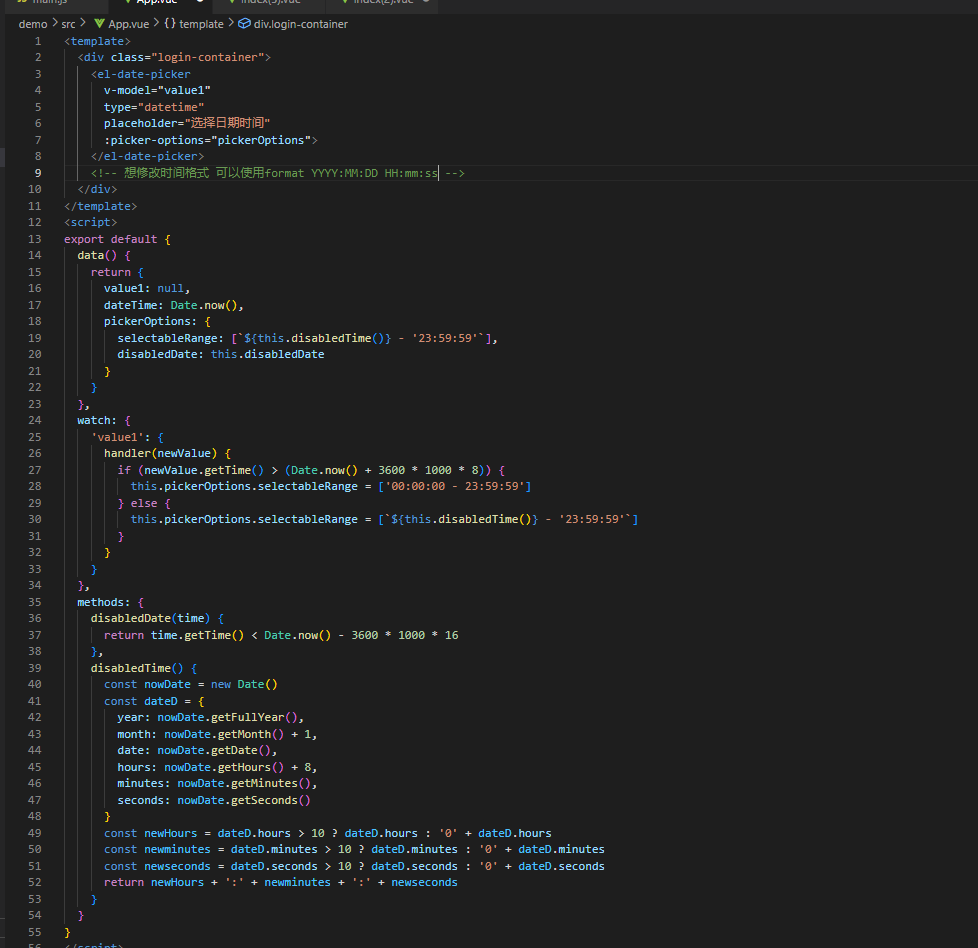Click the braces symbol icon before template

(x=170, y=24)
